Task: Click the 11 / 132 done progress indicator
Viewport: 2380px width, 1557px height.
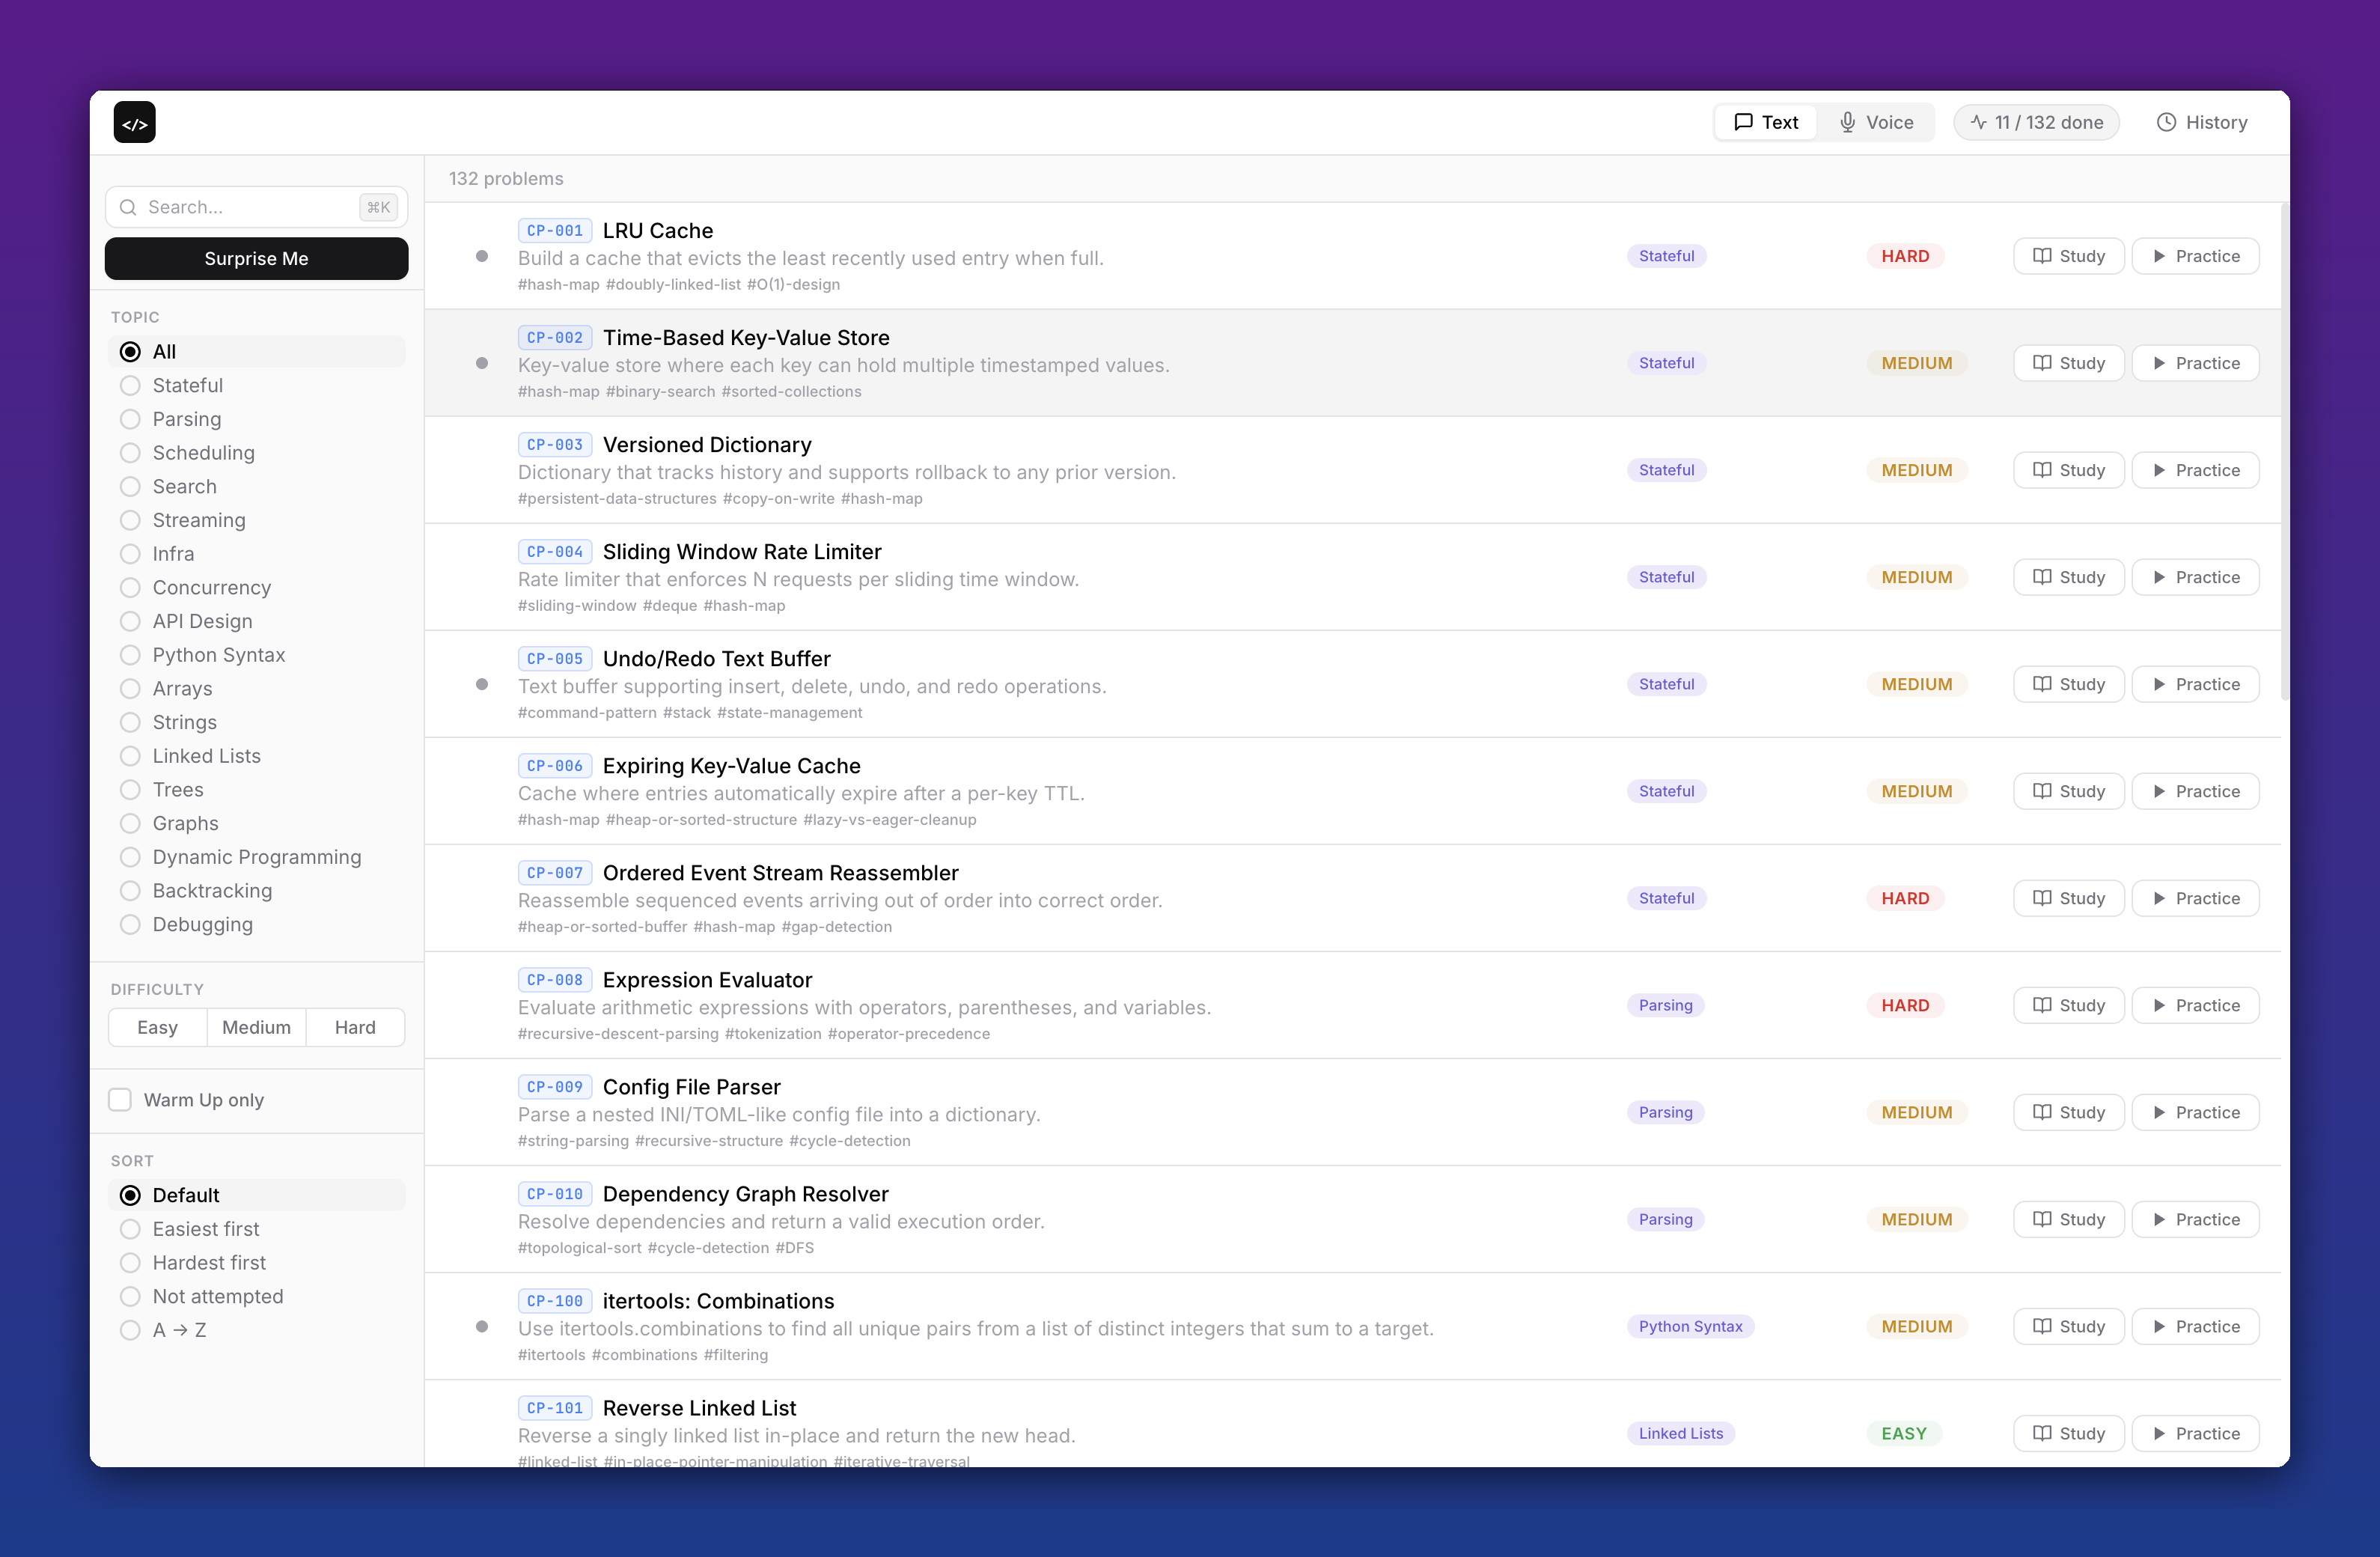Action: (2036, 122)
